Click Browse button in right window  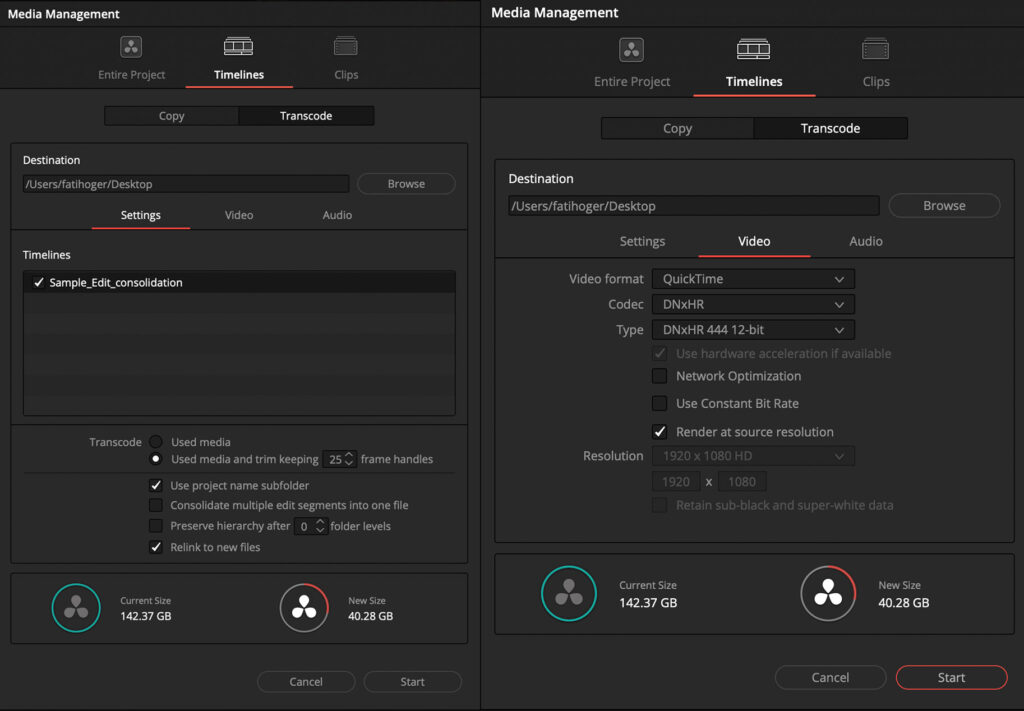(x=944, y=206)
